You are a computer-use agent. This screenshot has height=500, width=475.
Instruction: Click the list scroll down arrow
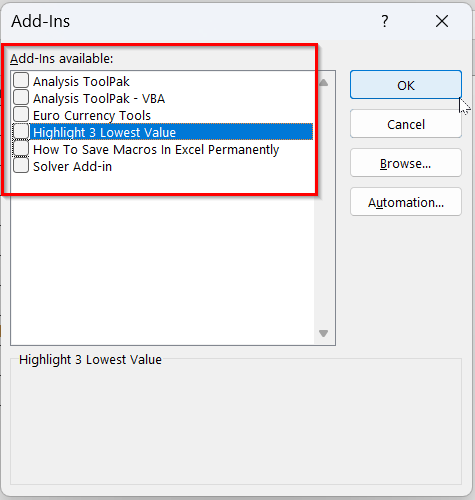coord(323,333)
